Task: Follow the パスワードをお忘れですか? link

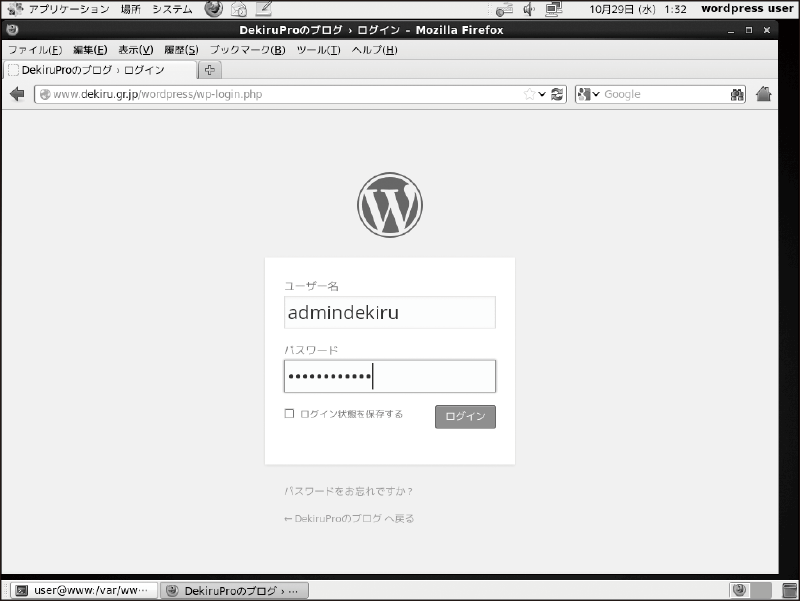Action: click(348, 491)
